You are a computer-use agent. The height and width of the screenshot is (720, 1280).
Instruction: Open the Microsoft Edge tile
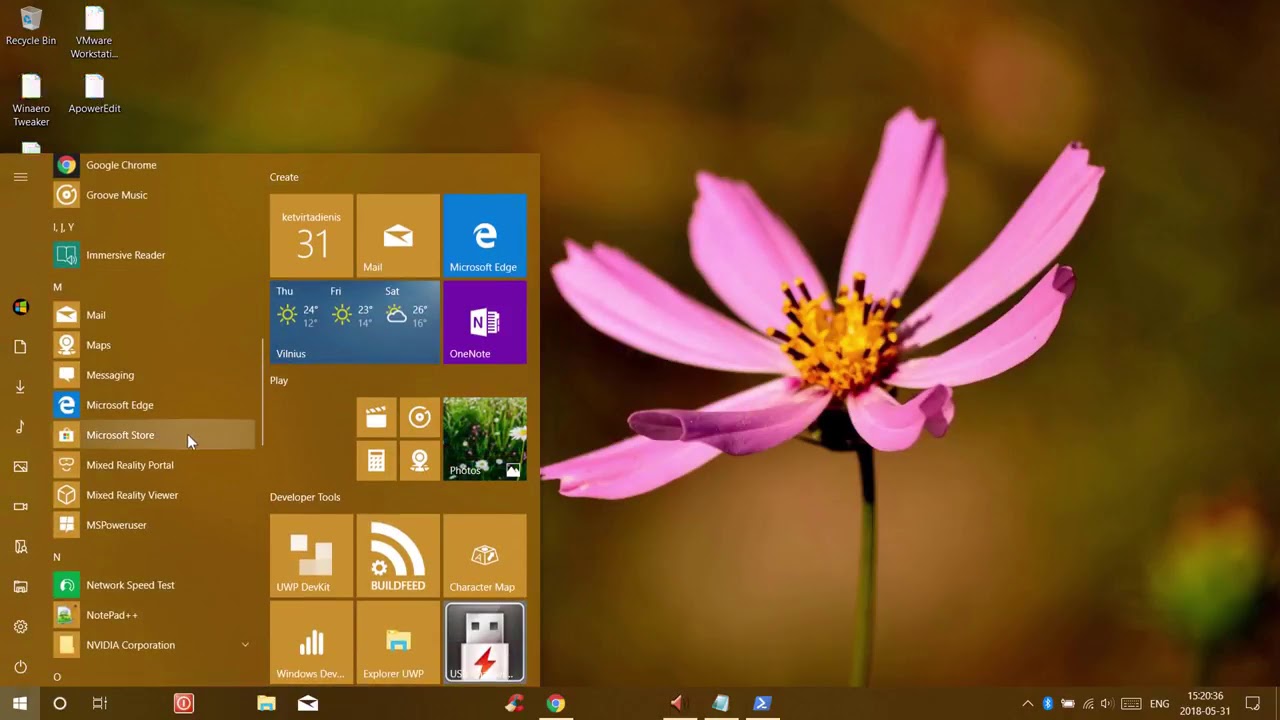485,235
